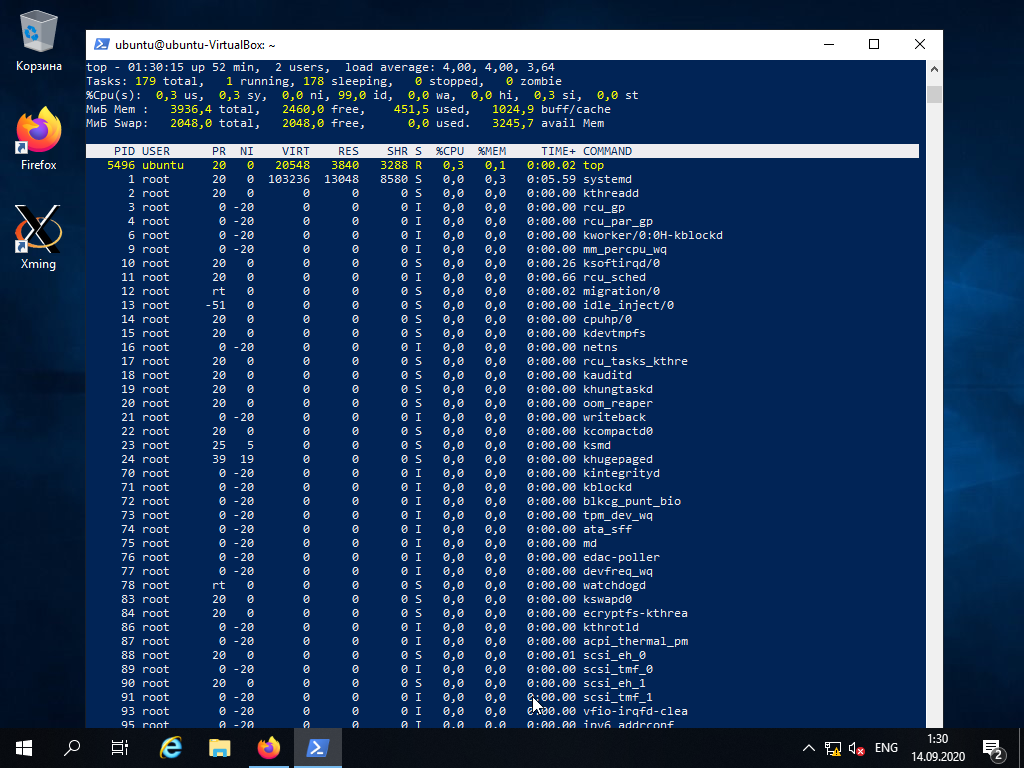Open File Explorer from the taskbar
Viewport: 1024px width, 768px height.
(220, 747)
